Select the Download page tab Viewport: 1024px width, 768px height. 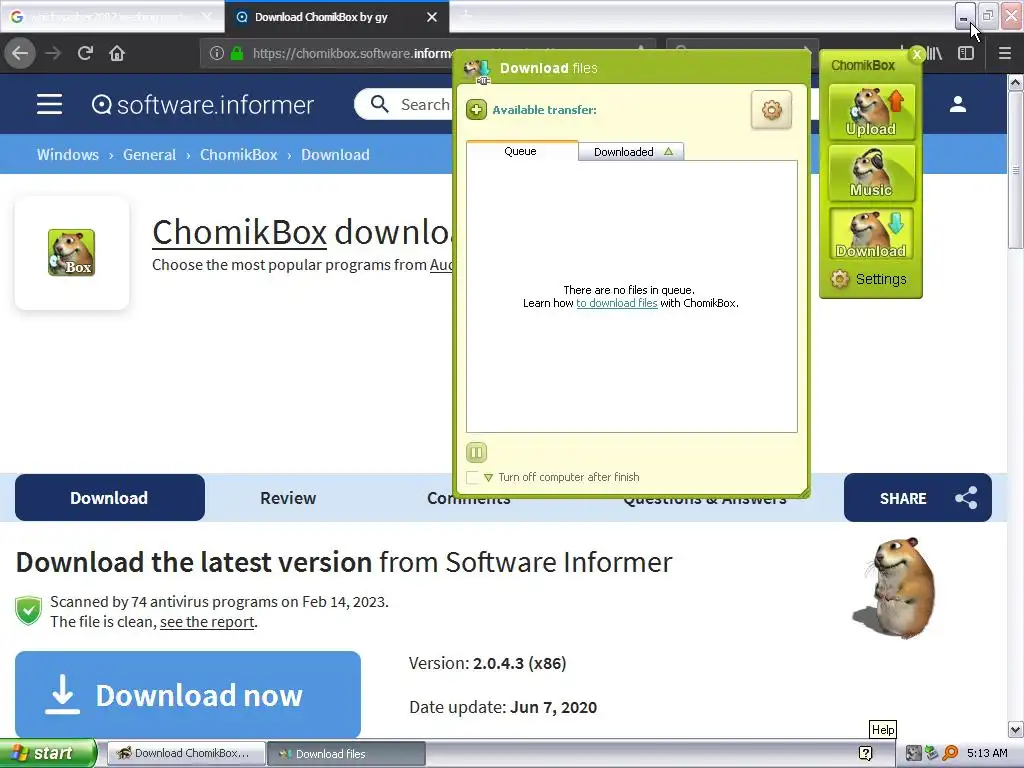[x=110, y=498]
